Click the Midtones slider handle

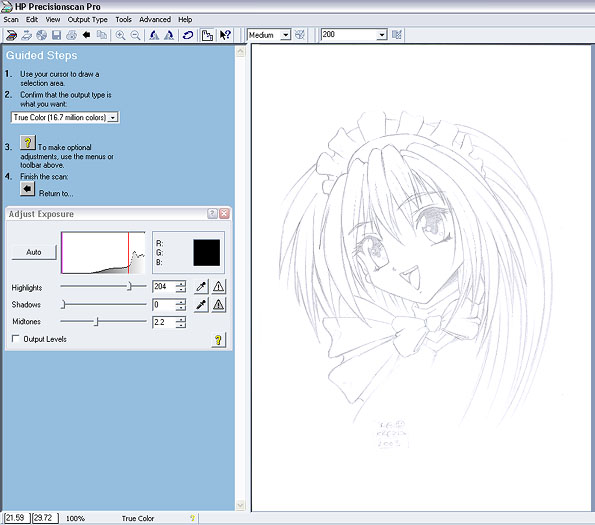96,322
